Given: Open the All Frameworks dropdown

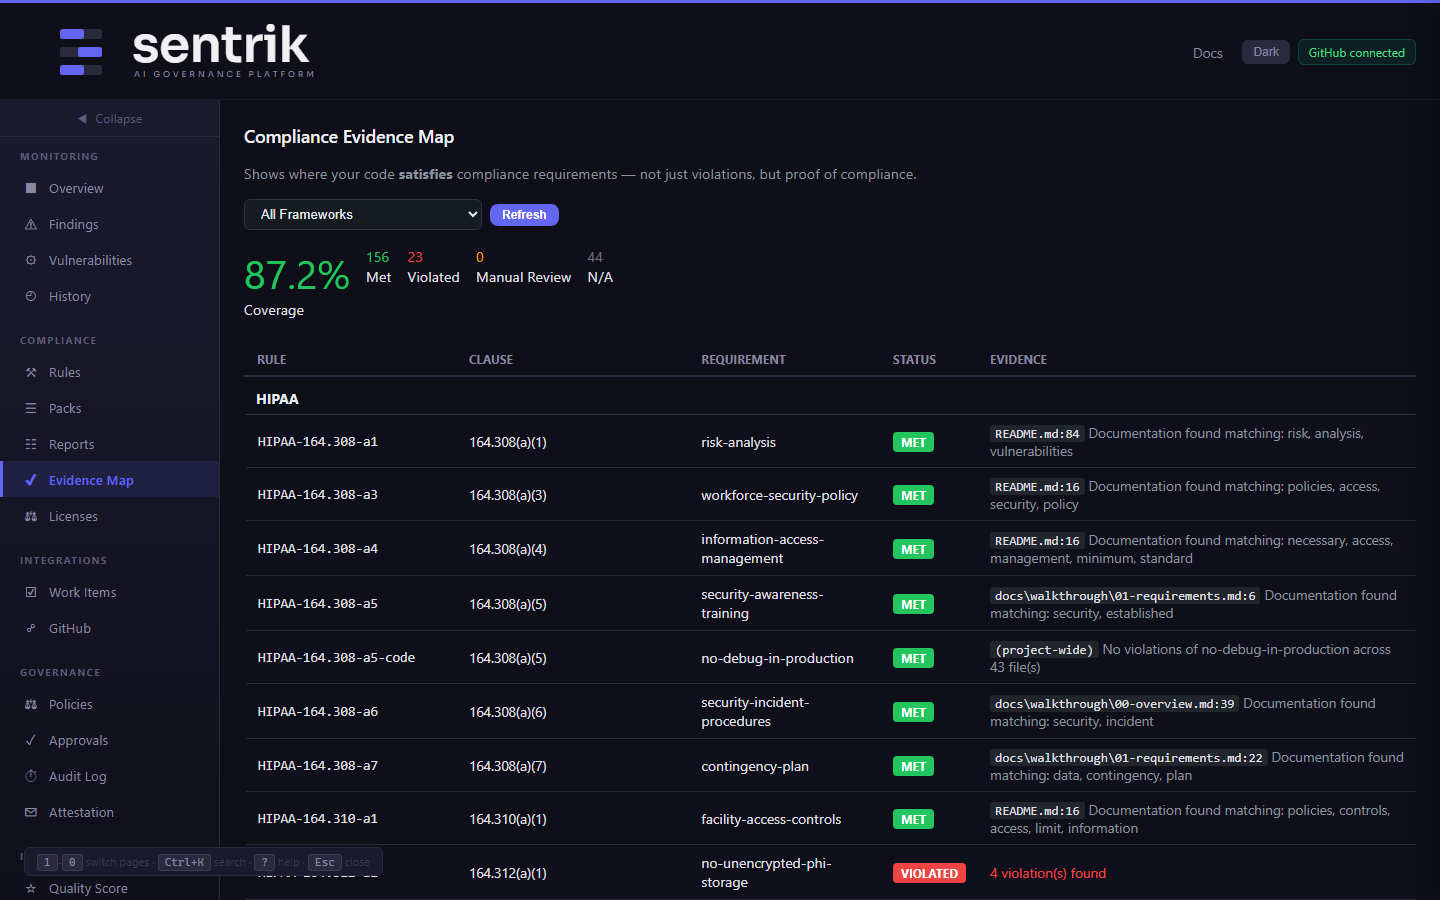Looking at the screenshot, I should click(363, 214).
